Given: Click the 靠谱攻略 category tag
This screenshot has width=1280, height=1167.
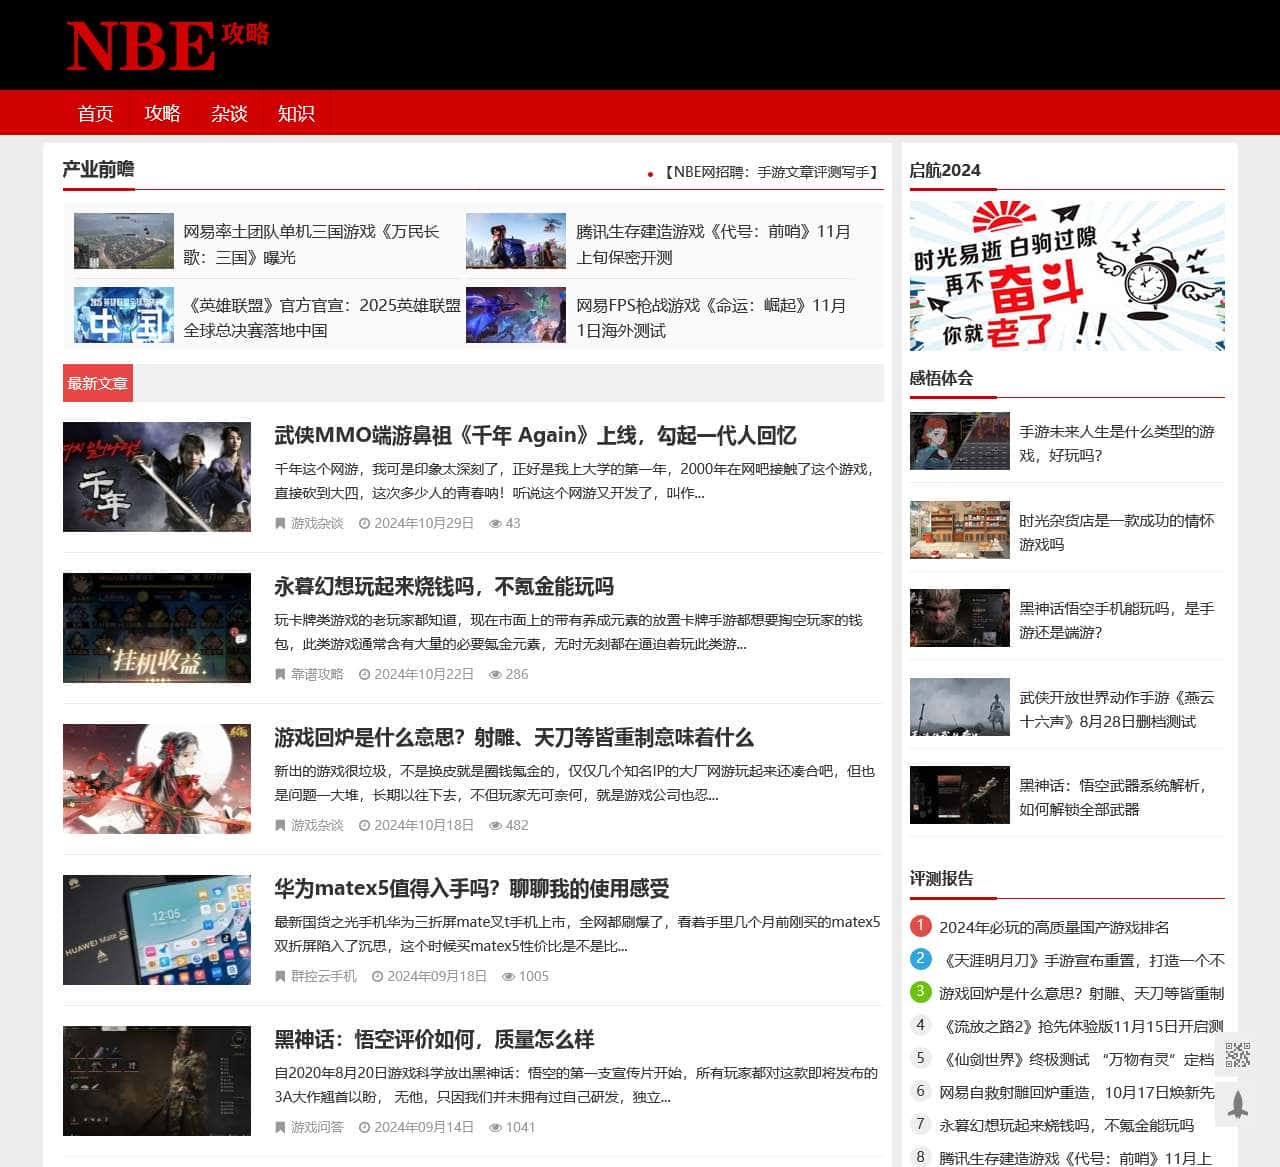Looking at the screenshot, I should point(317,674).
